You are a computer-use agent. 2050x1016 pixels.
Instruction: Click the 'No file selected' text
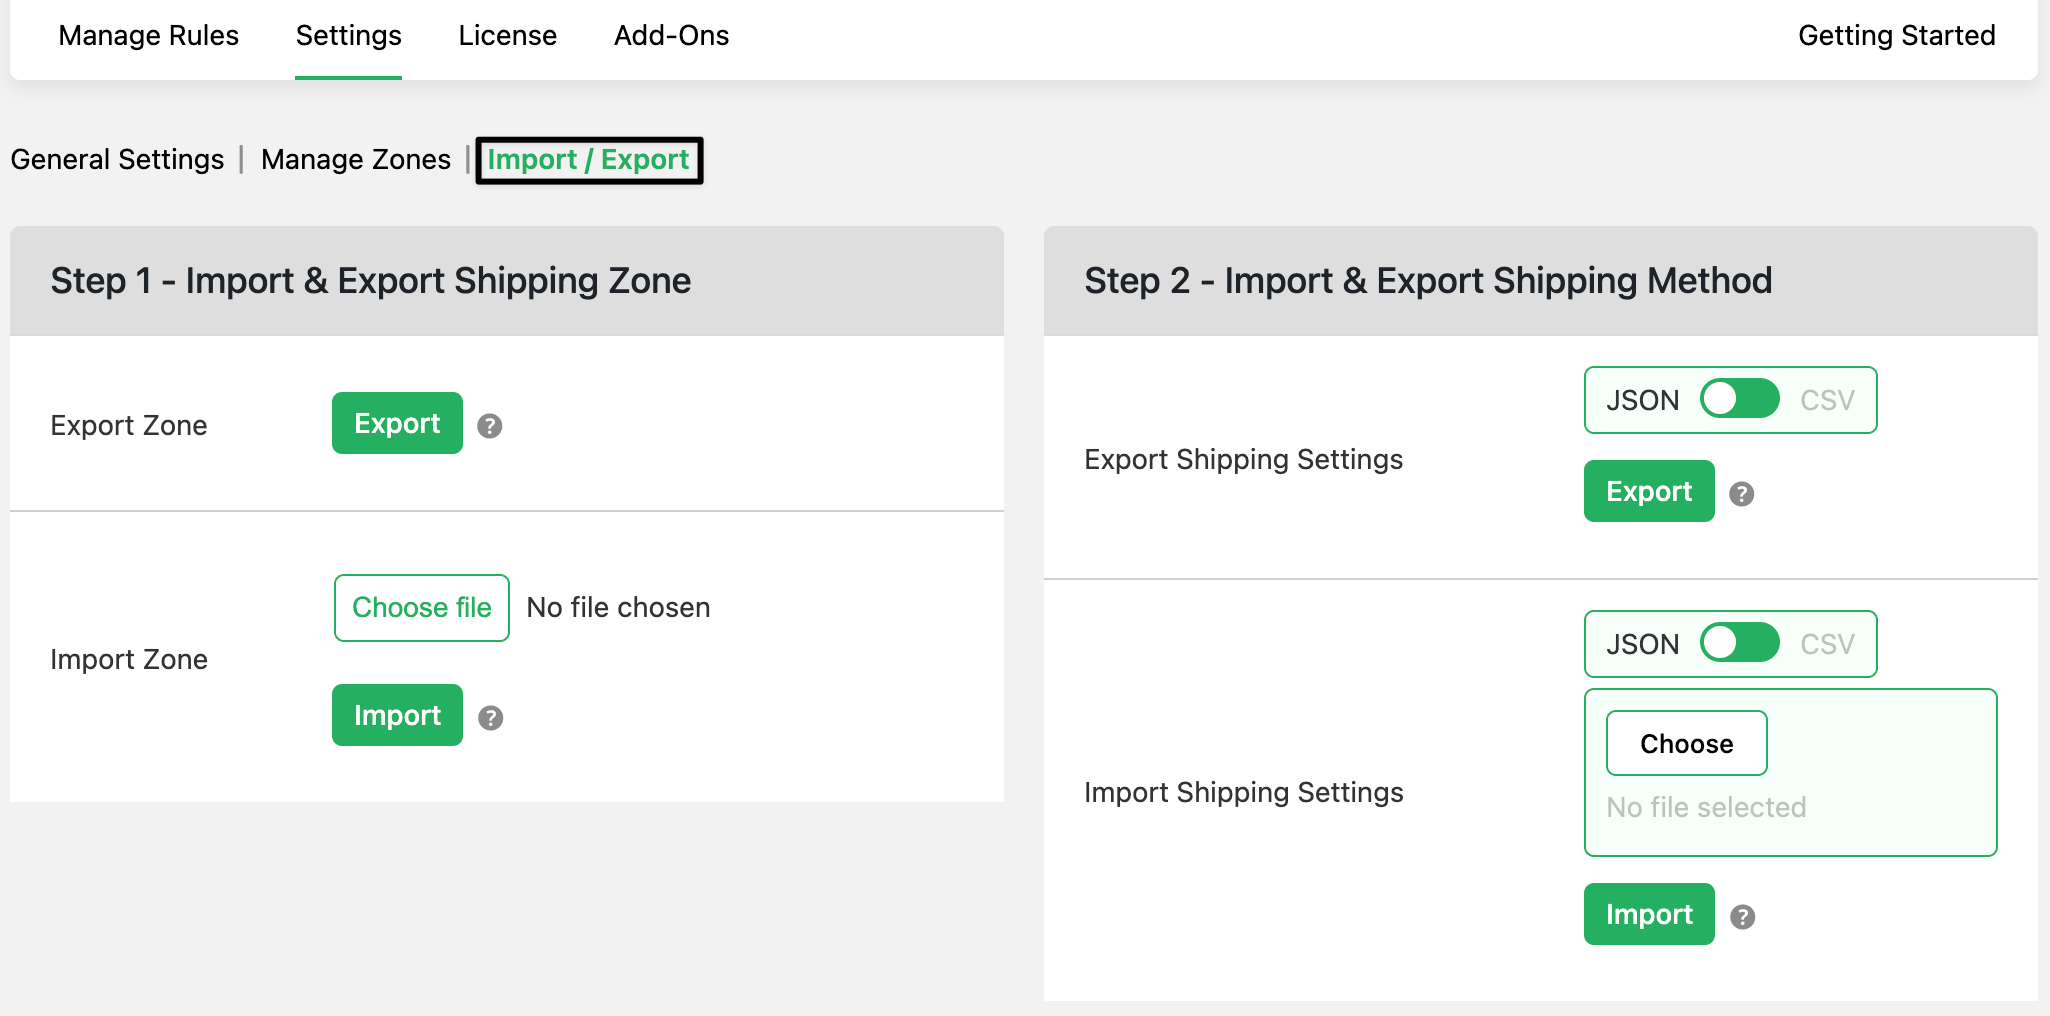(x=1706, y=808)
